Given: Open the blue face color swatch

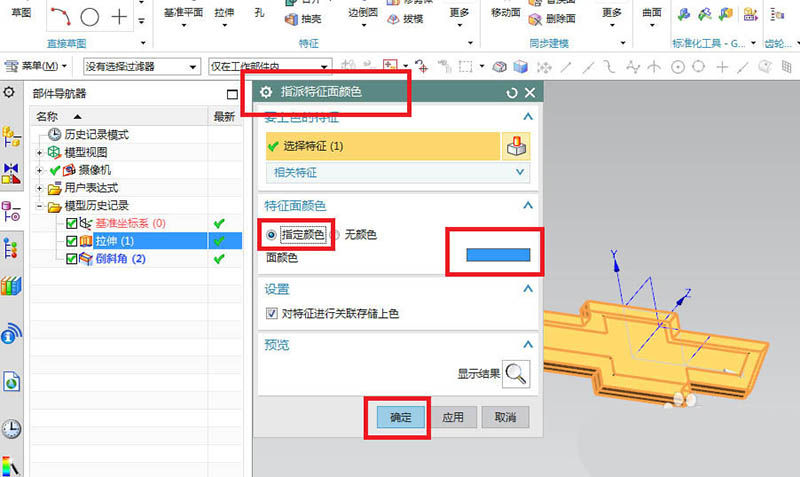Looking at the screenshot, I should 498,255.
